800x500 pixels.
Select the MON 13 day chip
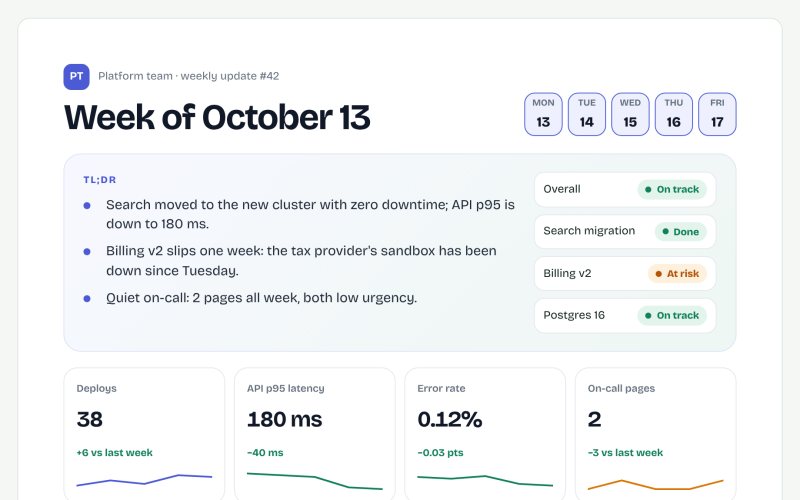(x=543, y=114)
